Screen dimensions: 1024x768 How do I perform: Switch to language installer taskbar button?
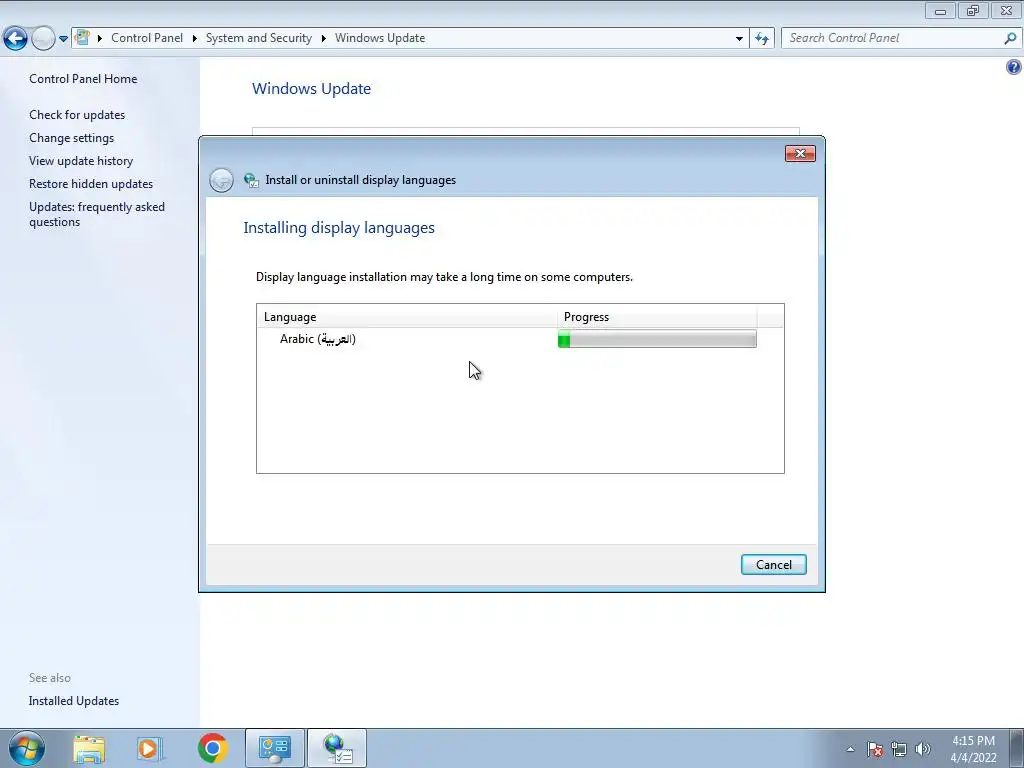coord(337,748)
